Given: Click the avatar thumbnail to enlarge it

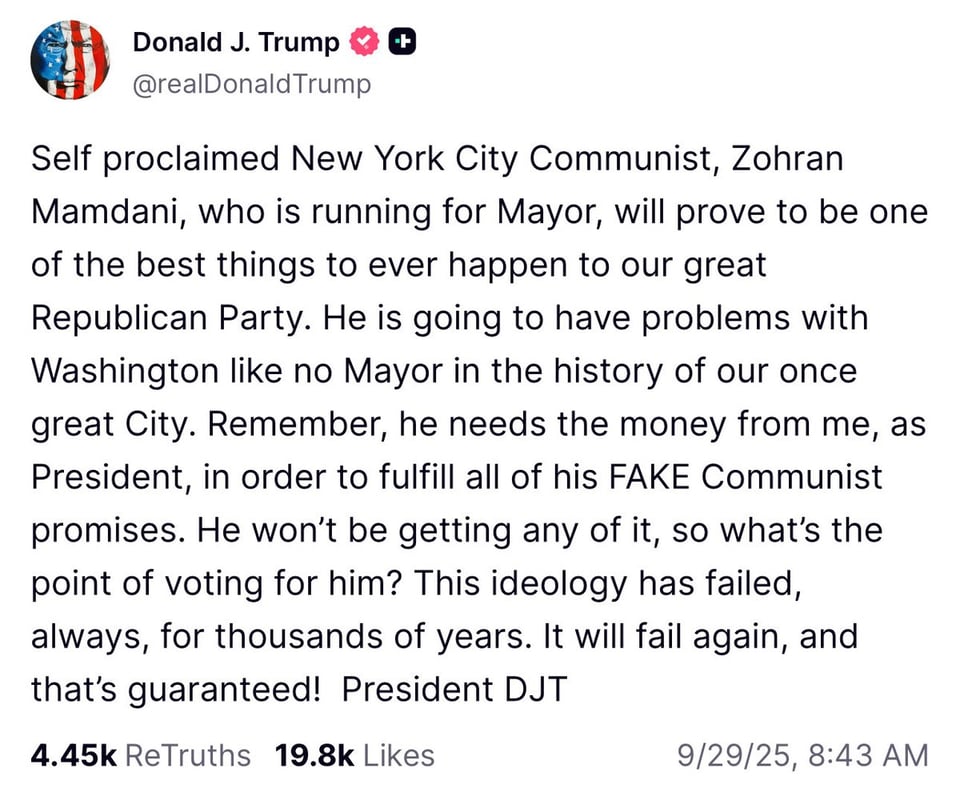Looking at the screenshot, I should point(71,61).
